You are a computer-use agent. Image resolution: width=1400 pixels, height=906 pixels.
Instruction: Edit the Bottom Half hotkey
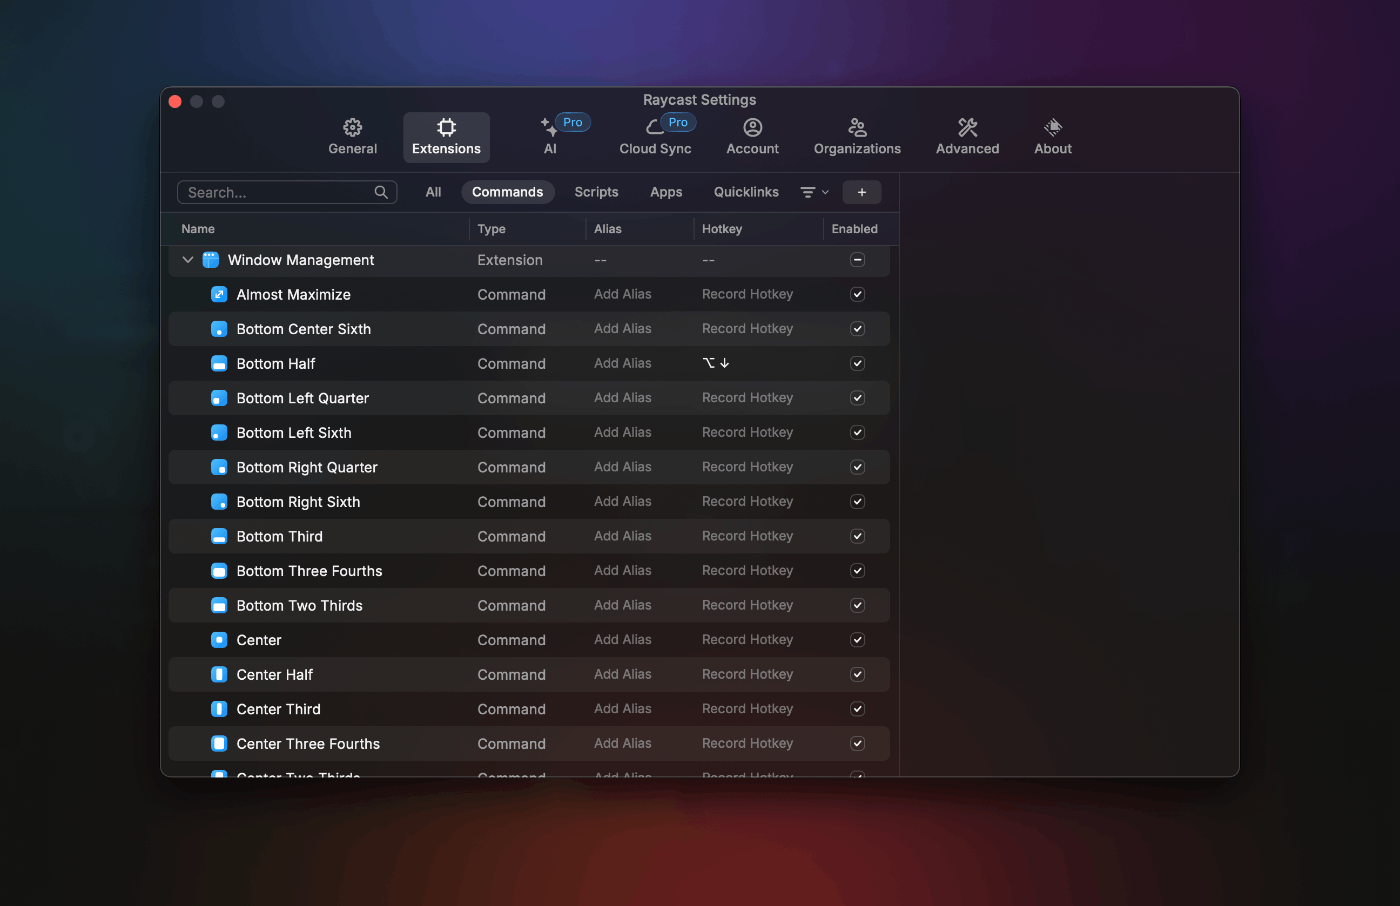click(x=716, y=364)
